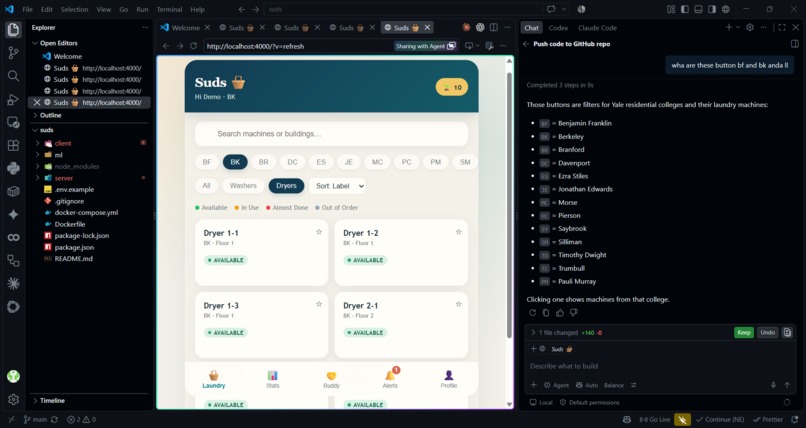
Task: View changed files icon next to Undo
Action: point(787,332)
